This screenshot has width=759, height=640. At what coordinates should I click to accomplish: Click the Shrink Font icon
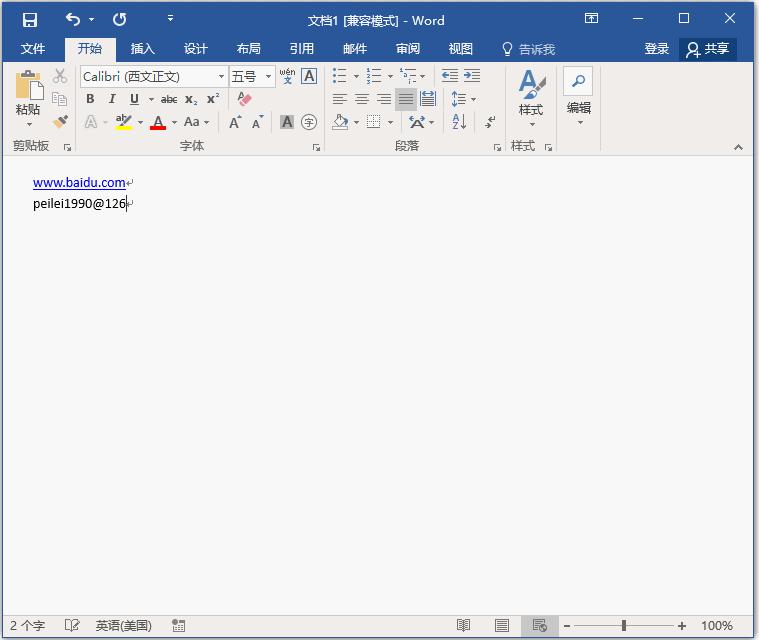257,122
